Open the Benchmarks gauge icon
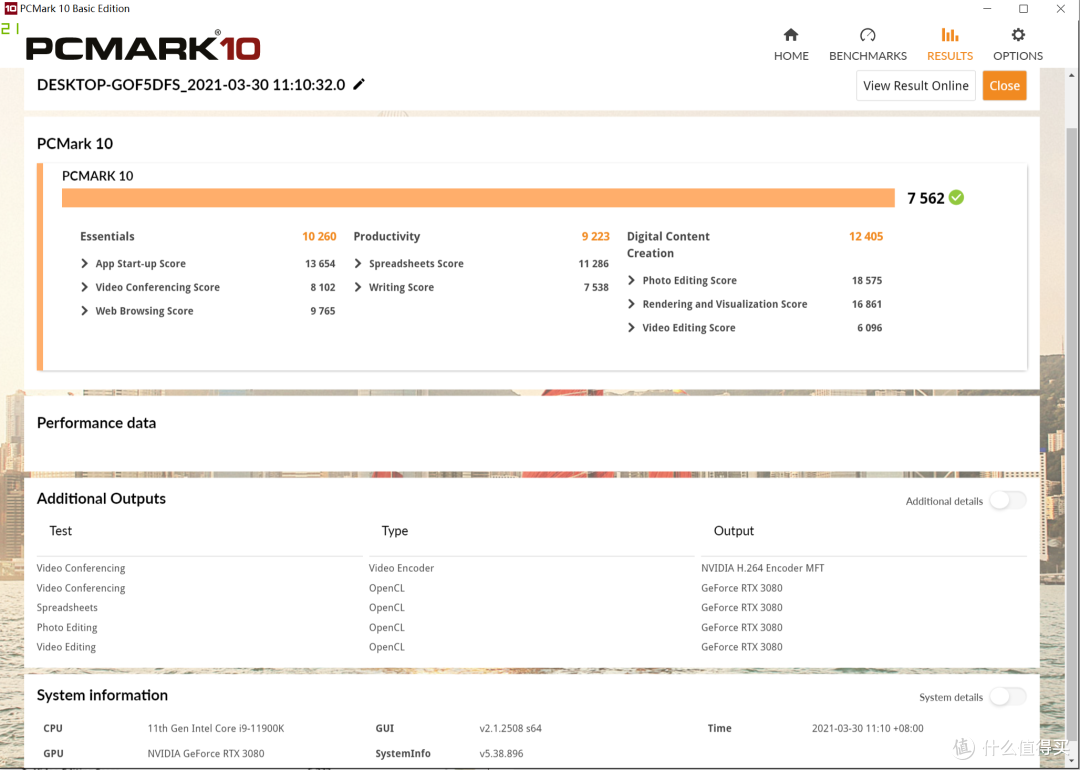Image resolution: width=1080 pixels, height=770 pixels. tap(867, 34)
